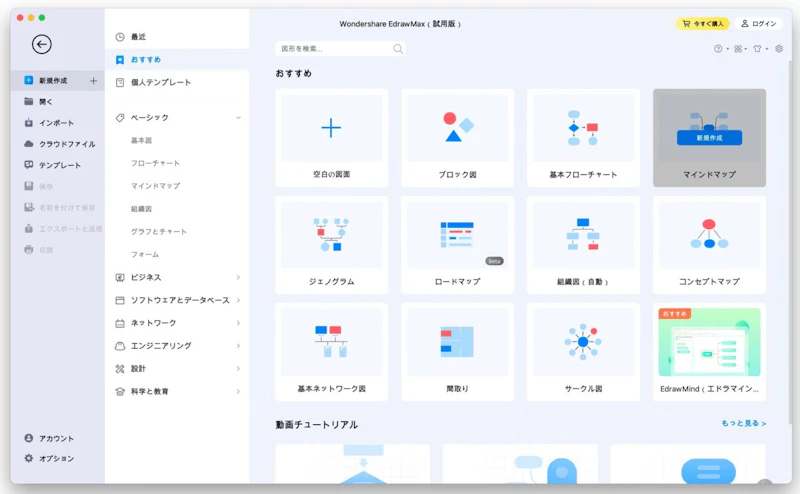
Task: Open the ブロック図 template
Action: [x=457, y=138]
